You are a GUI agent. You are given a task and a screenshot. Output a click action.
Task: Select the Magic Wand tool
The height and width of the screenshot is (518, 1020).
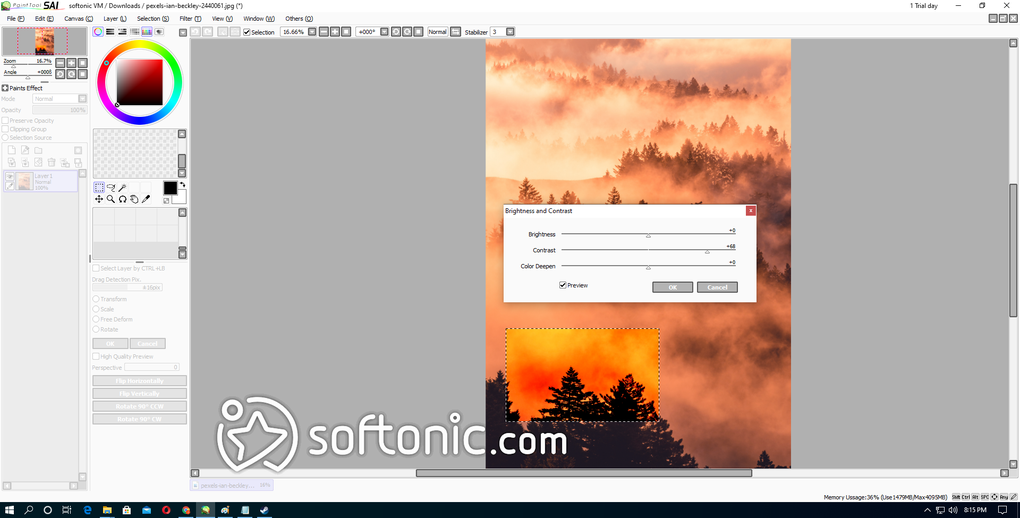(x=122, y=187)
